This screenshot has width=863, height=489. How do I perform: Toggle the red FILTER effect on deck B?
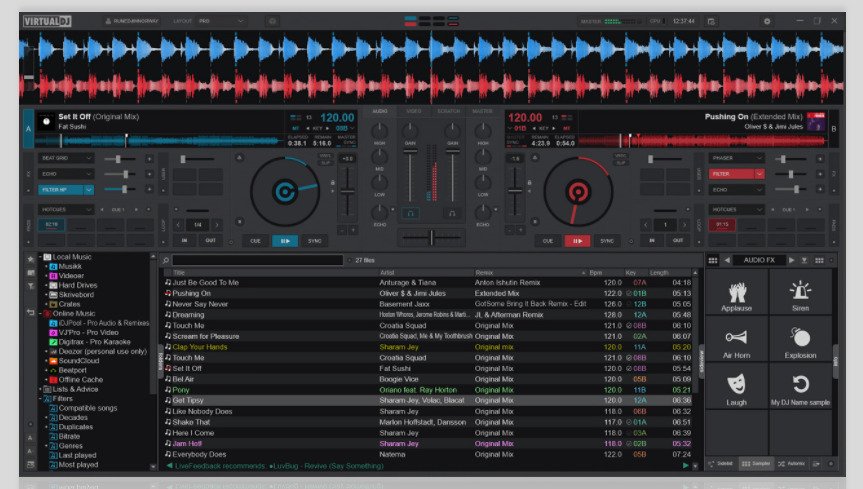(731, 173)
